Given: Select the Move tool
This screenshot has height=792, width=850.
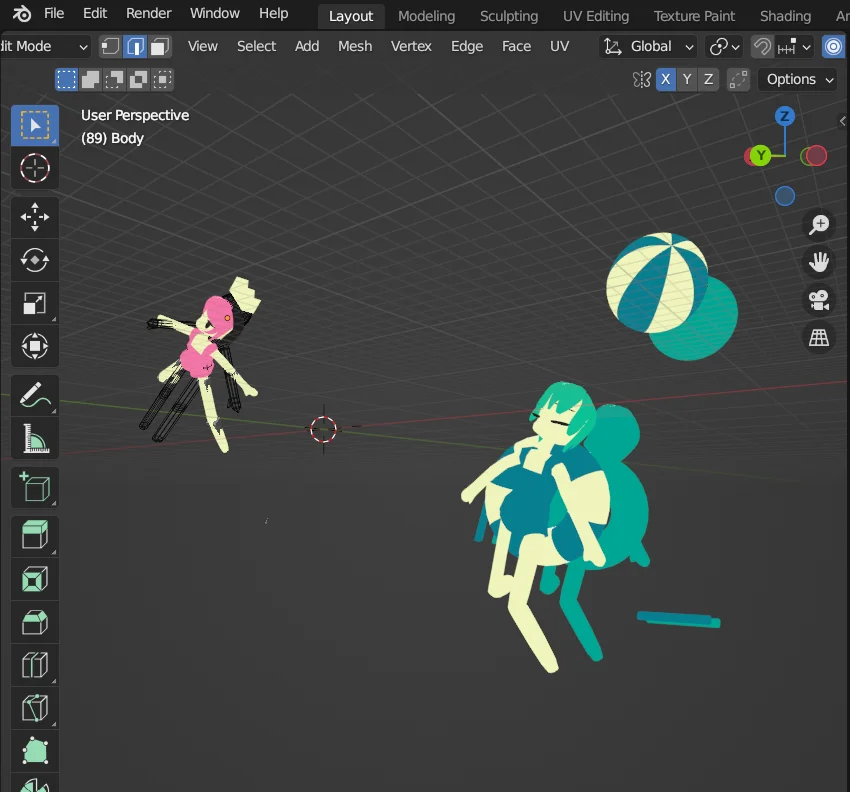Looking at the screenshot, I should click(35, 217).
